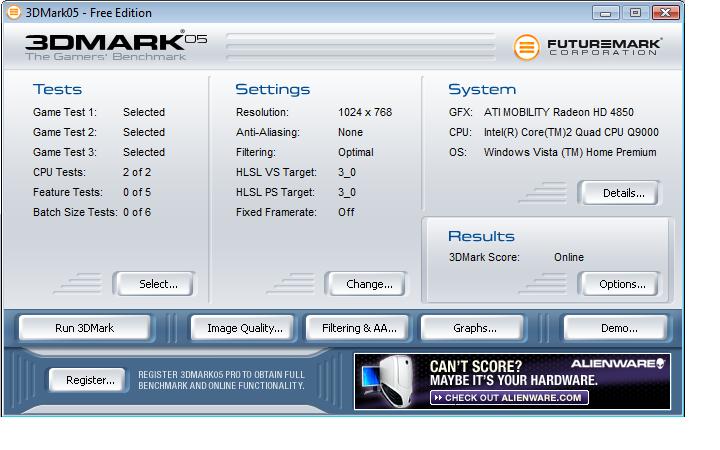Click the Settings section heading
The height and width of the screenshot is (450, 720).
click(273, 89)
